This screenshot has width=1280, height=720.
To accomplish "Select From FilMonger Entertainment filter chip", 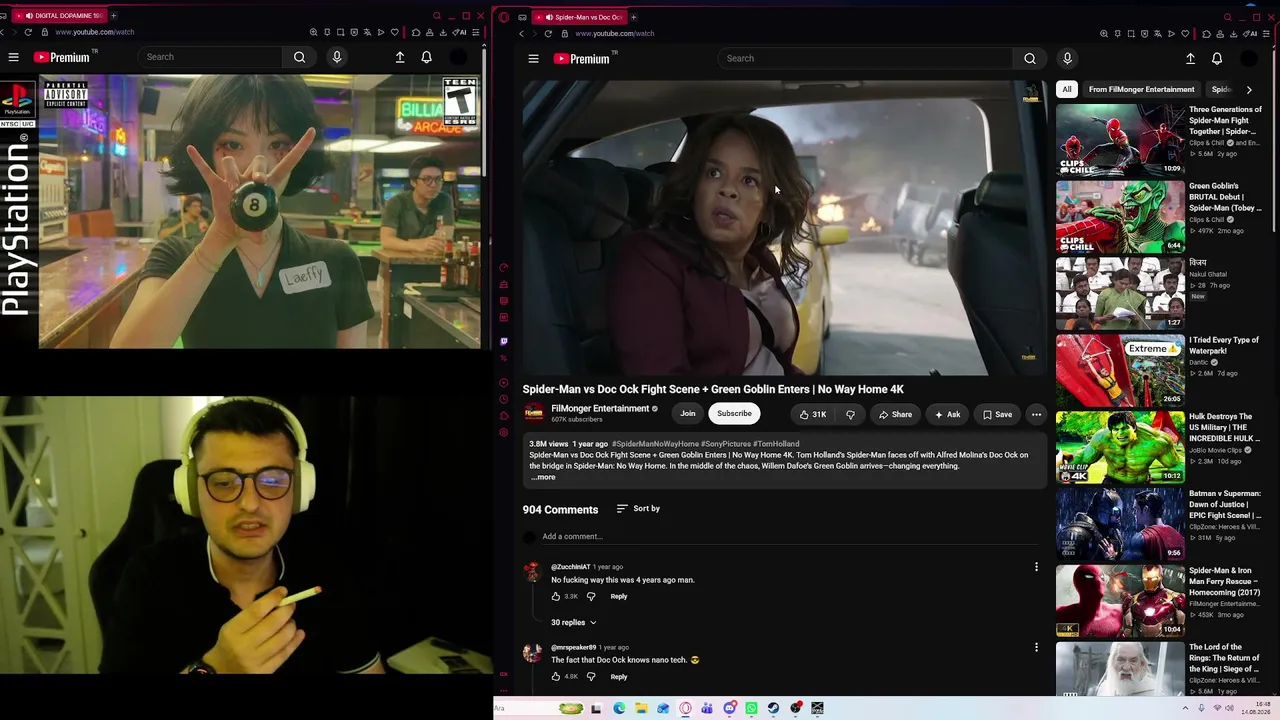I will coord(1141,90).
